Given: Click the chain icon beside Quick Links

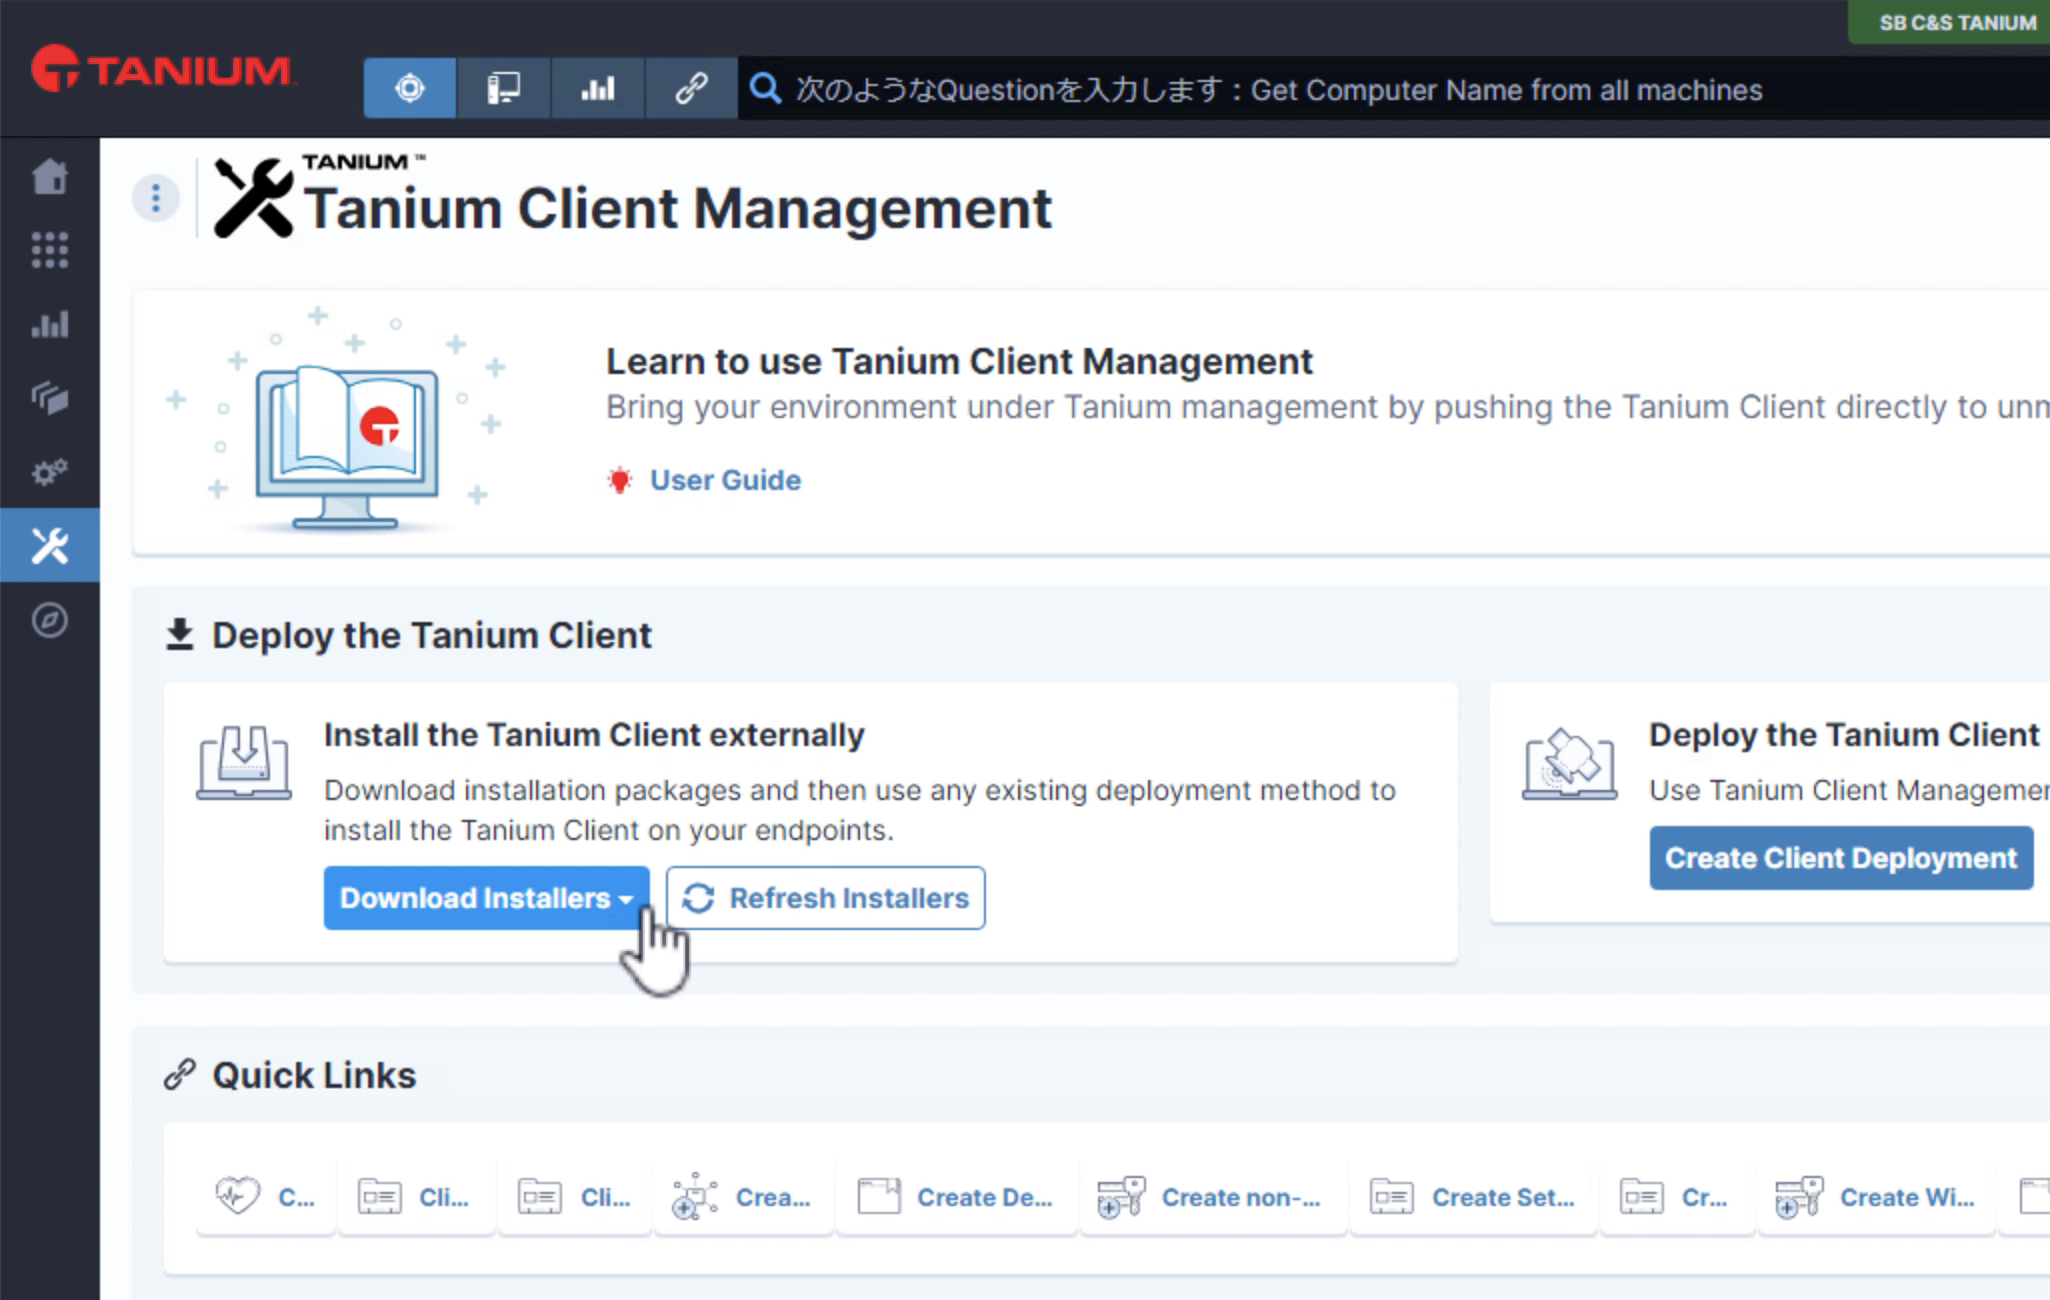Looking at the screenshot, I should [179, 1075].
